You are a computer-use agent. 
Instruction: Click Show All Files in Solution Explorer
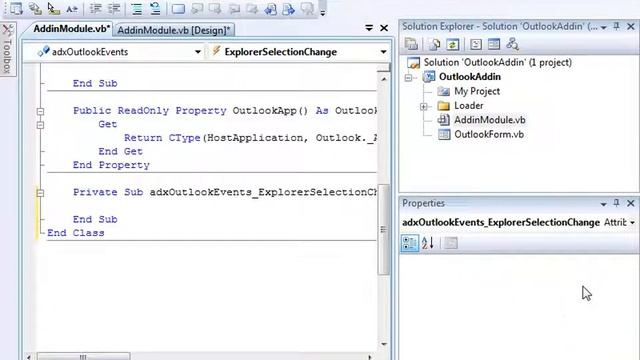point(434,44)
